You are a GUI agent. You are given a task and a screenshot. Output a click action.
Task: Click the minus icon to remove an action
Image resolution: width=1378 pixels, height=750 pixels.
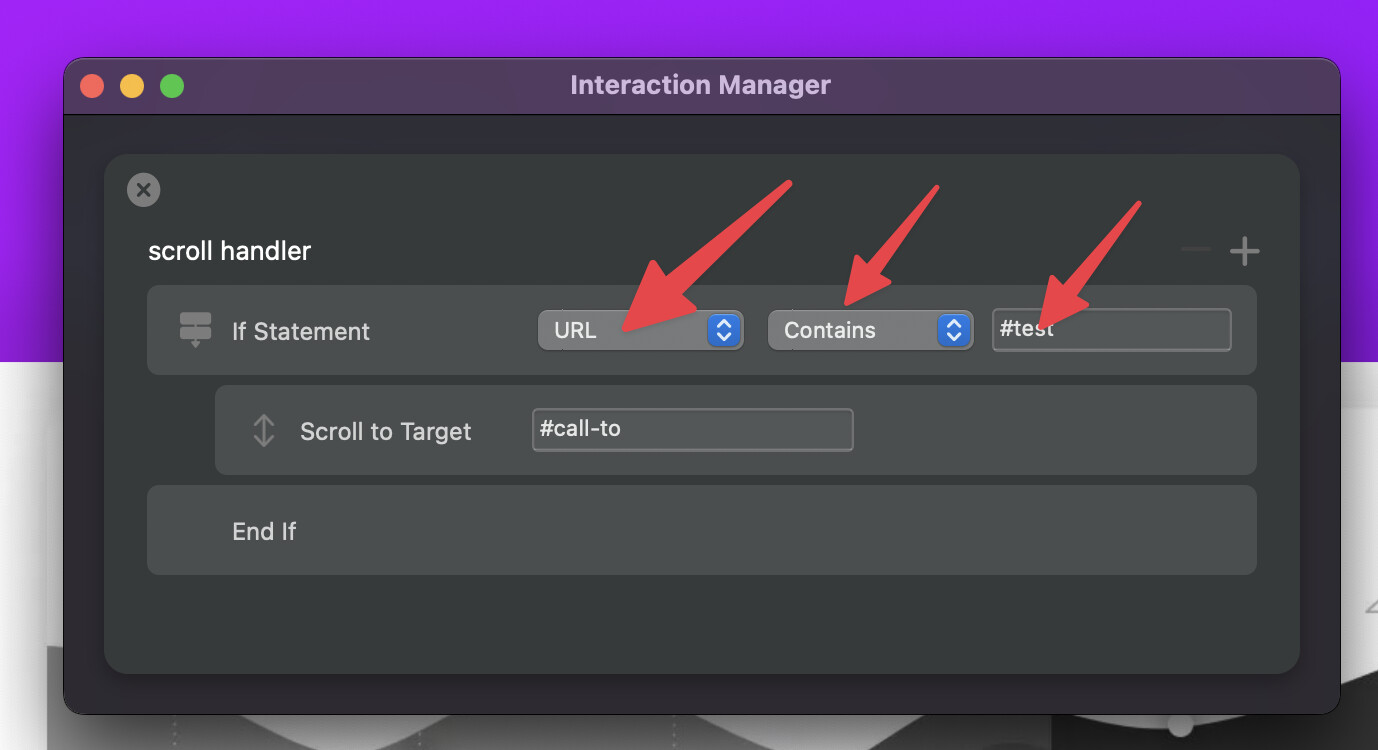click(x=1196, y=249)
